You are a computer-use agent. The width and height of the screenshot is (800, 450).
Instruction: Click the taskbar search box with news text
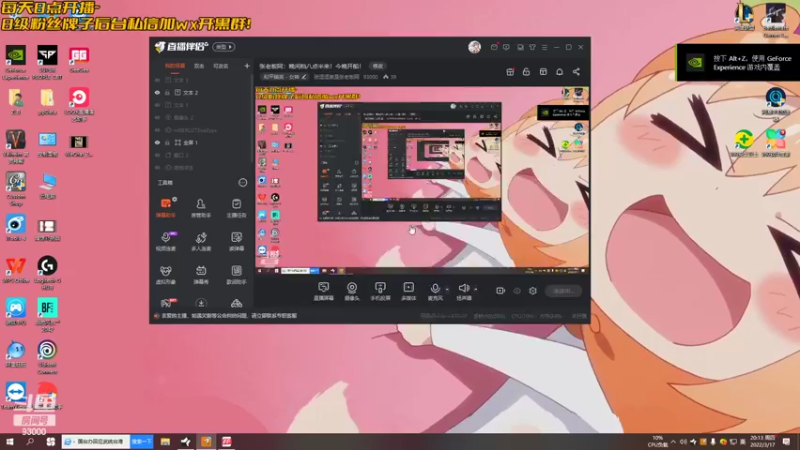[x=96, y=441]
